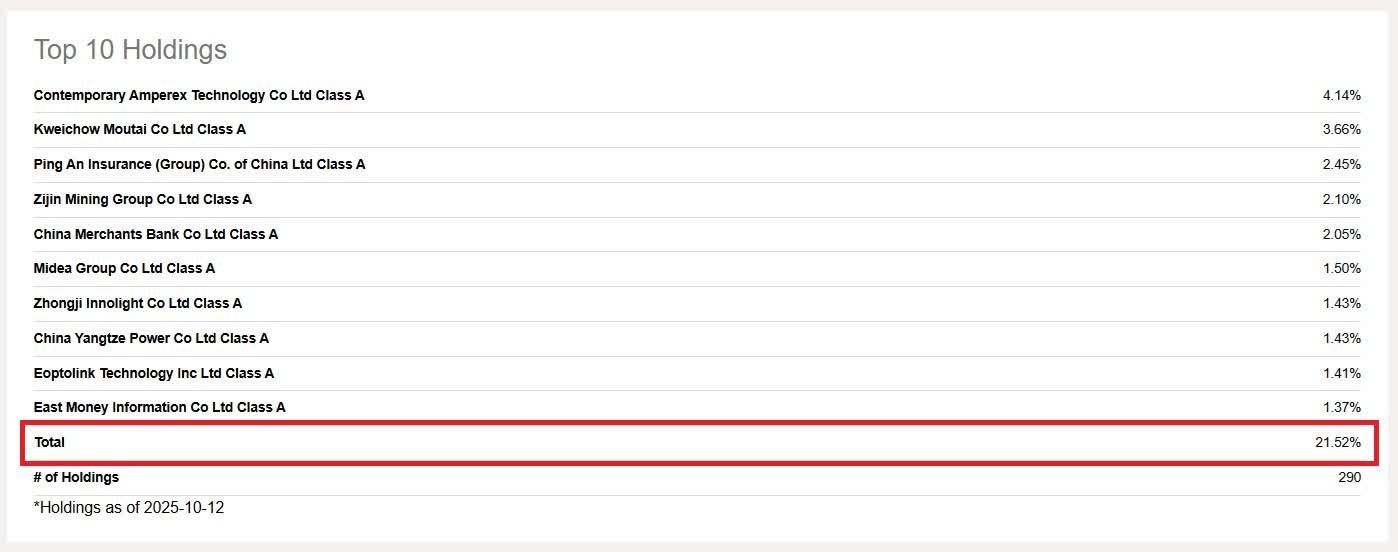Open Ping An Insurance holding row
Viewport: 1398px width, 552px height.
(199, 164)
